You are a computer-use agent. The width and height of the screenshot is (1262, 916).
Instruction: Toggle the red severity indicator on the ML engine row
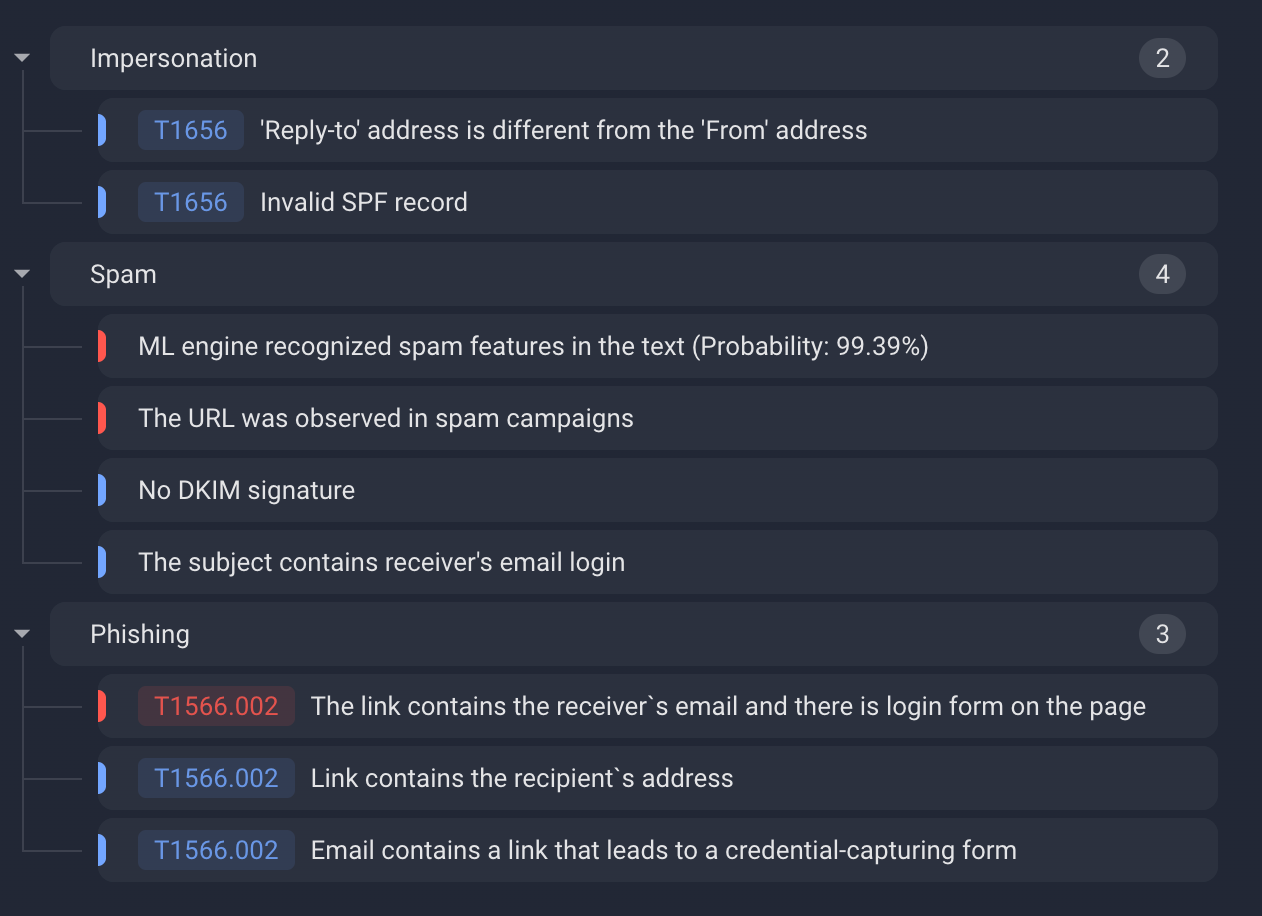(101, 346)
